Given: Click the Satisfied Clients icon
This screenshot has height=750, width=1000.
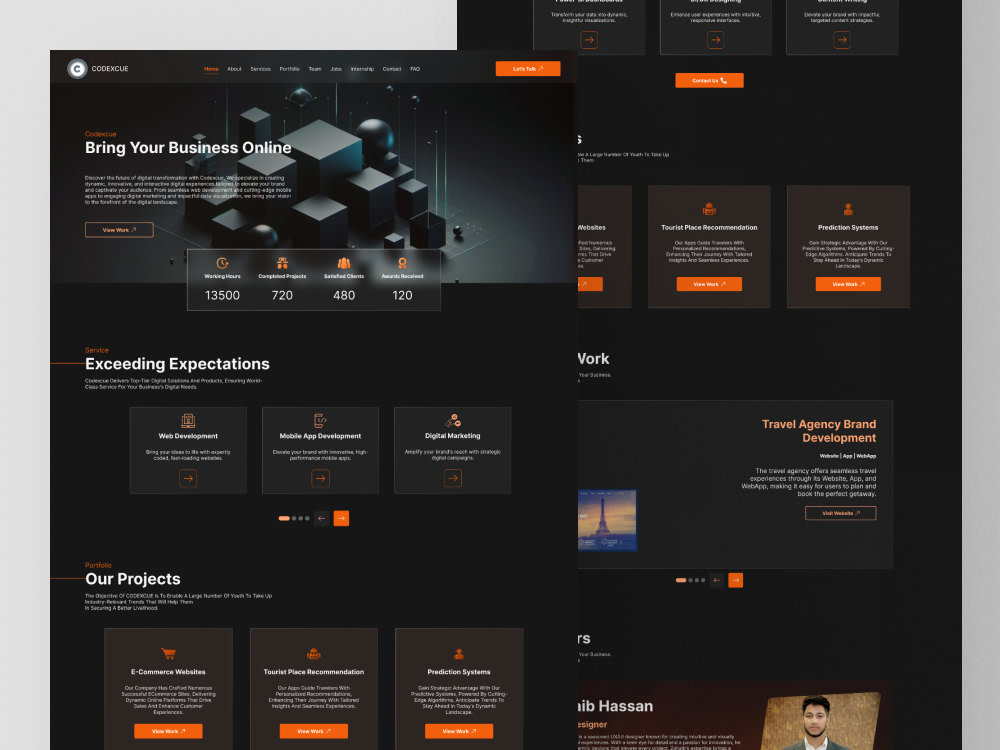Looking at the screenshot, I should point(344,263).
